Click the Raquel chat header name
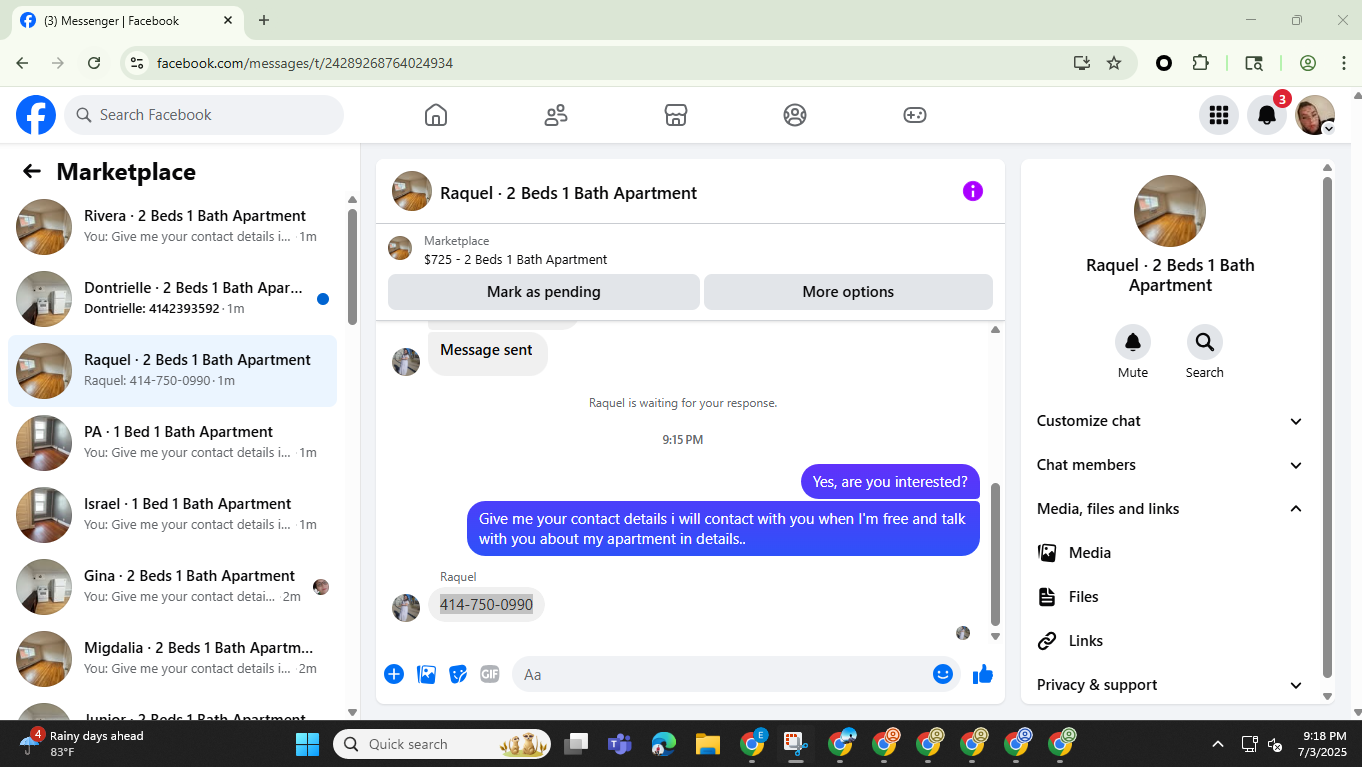 point(568,193)
